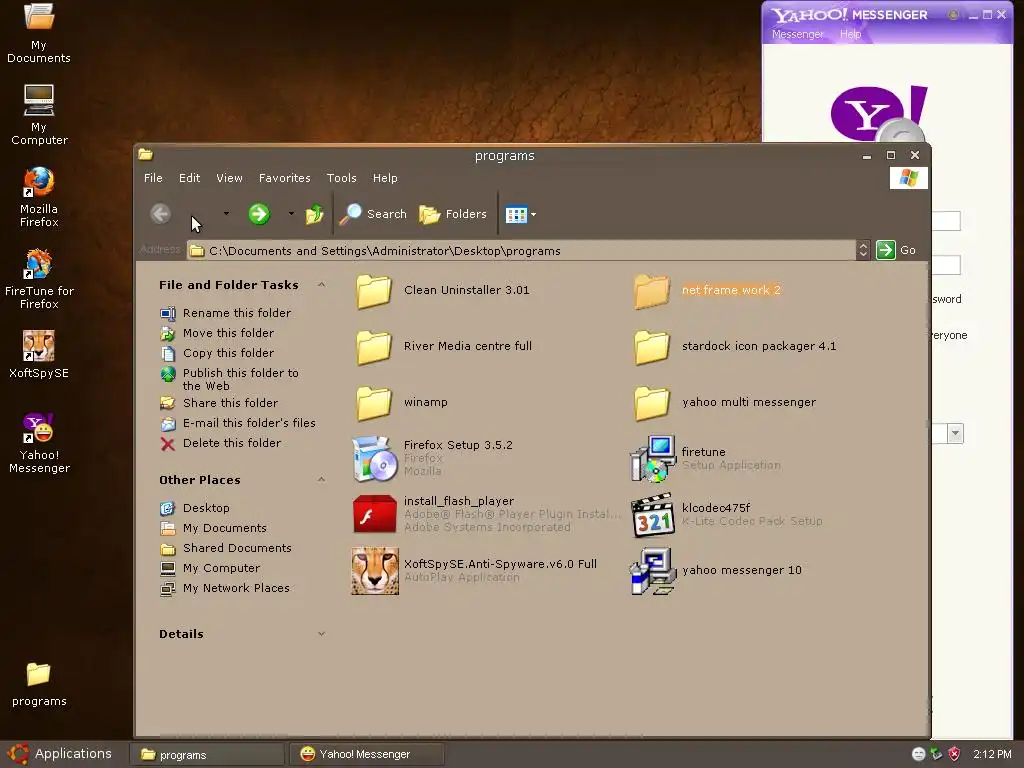
Task: Click My Computer desktop icon
Action: [x=39, y=115]
